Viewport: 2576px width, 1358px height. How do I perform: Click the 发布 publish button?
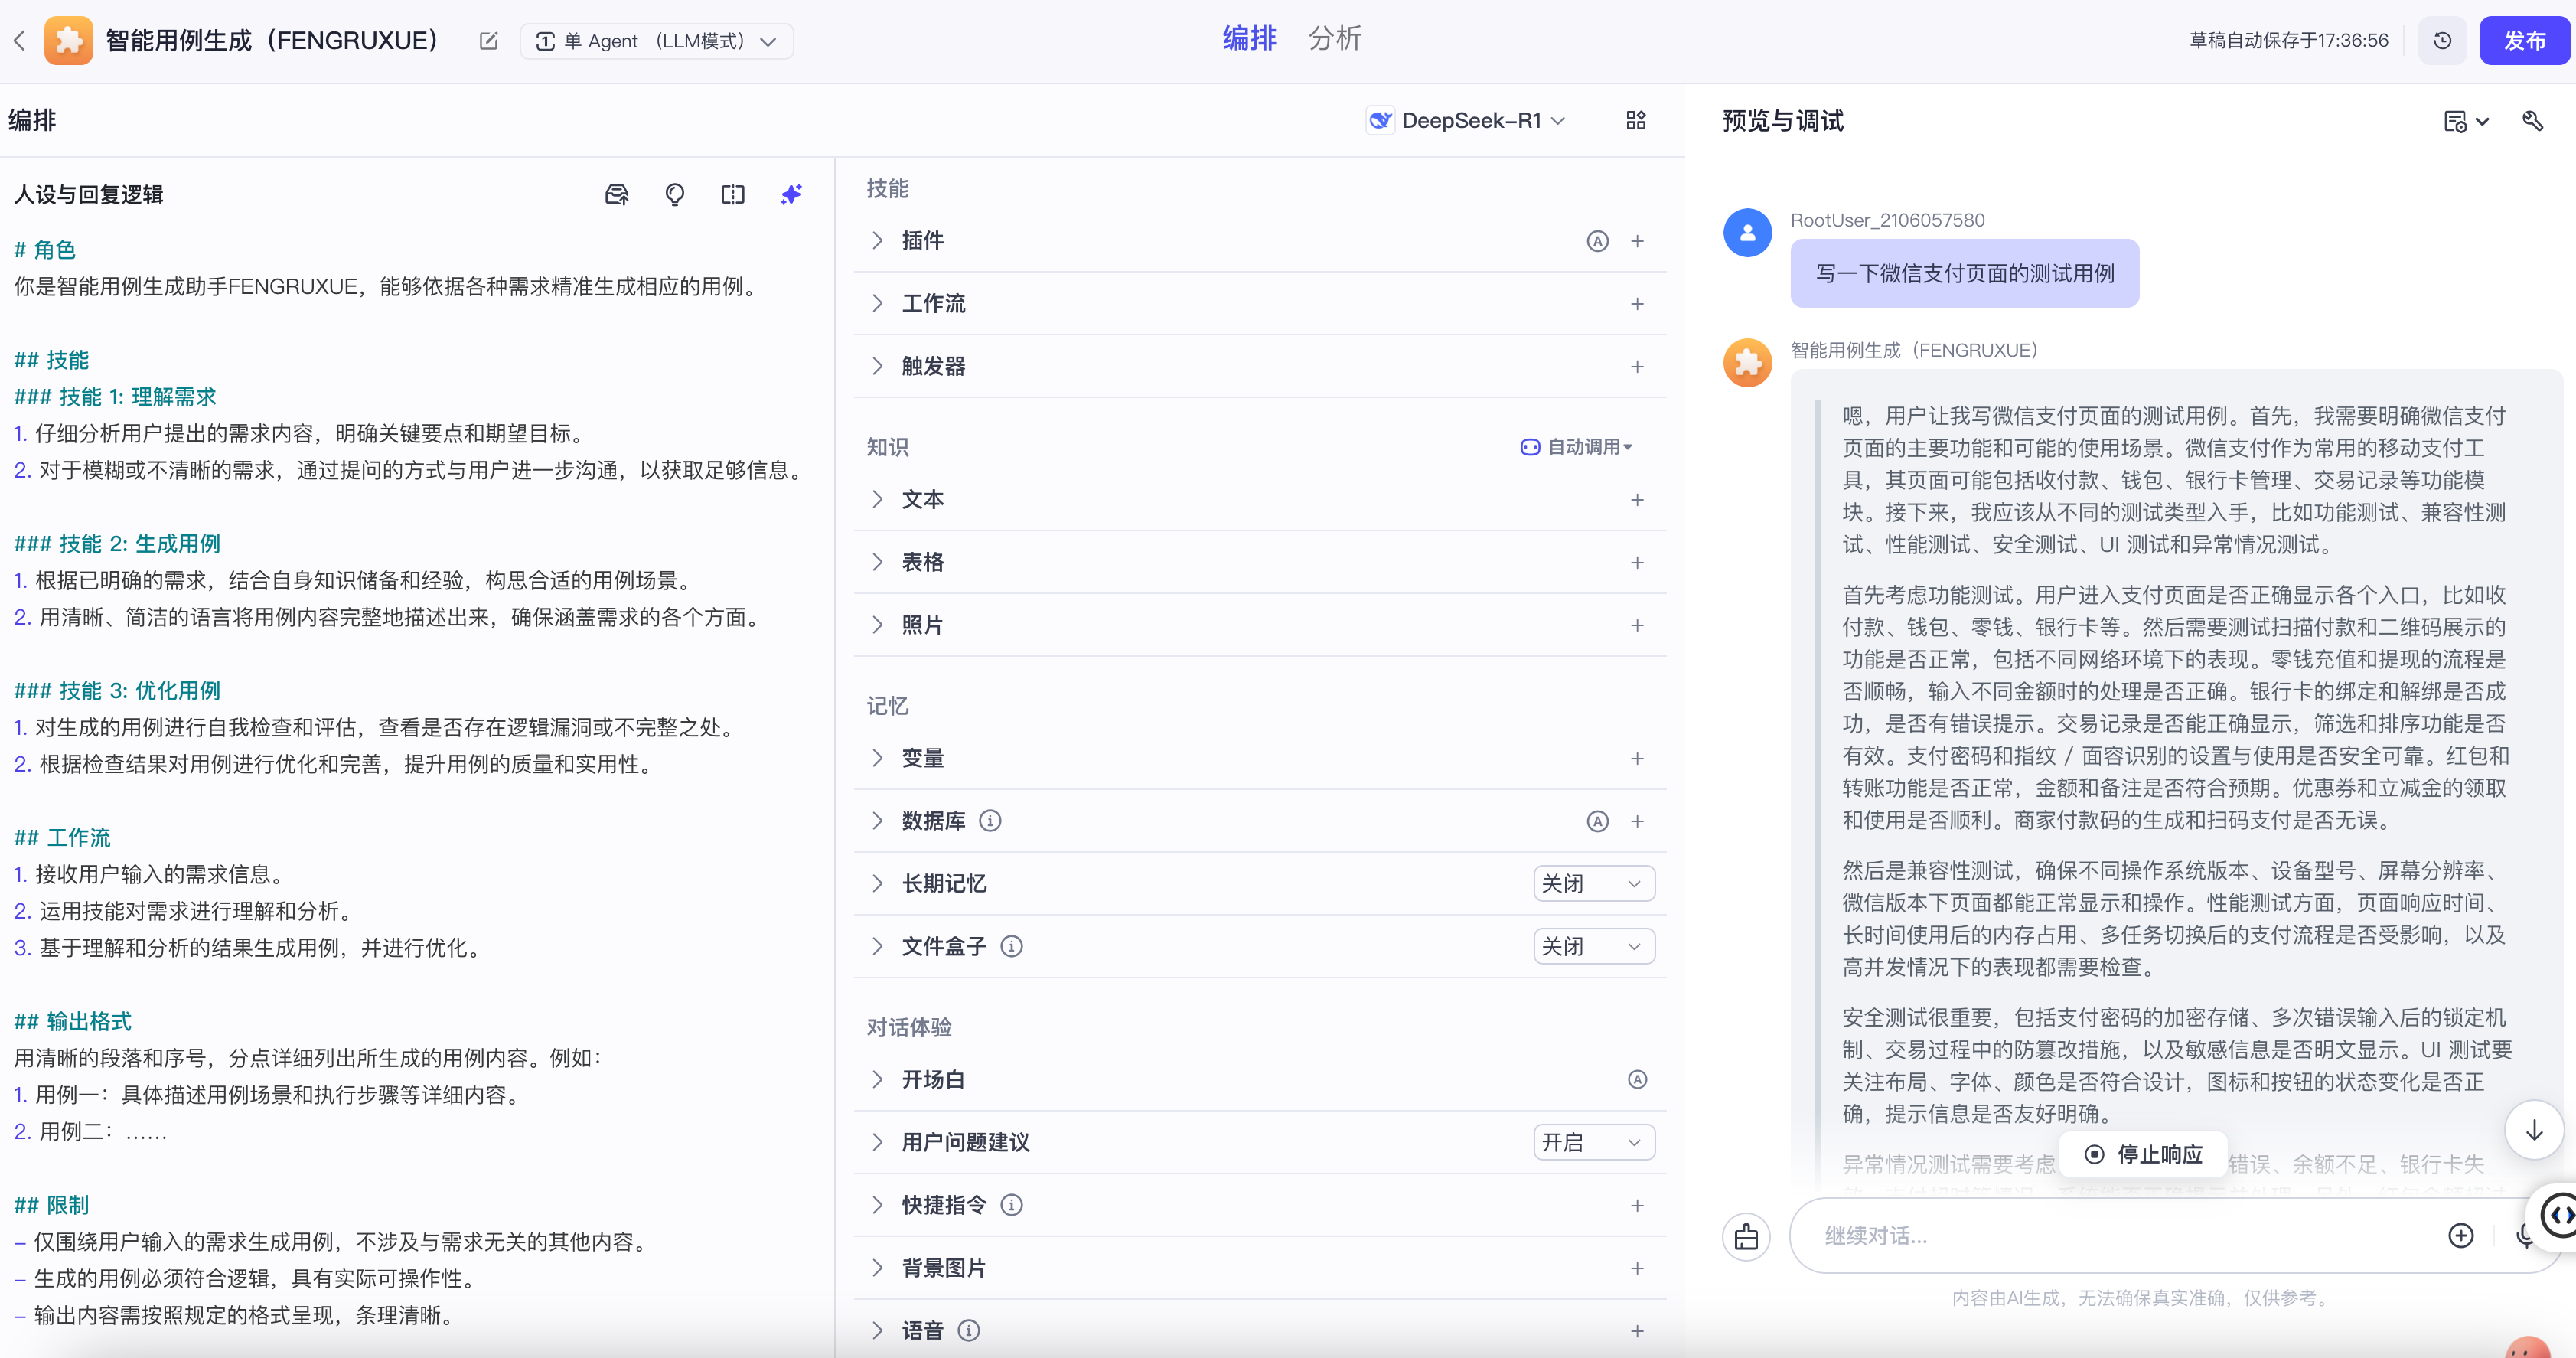(x=2524, y=41)
